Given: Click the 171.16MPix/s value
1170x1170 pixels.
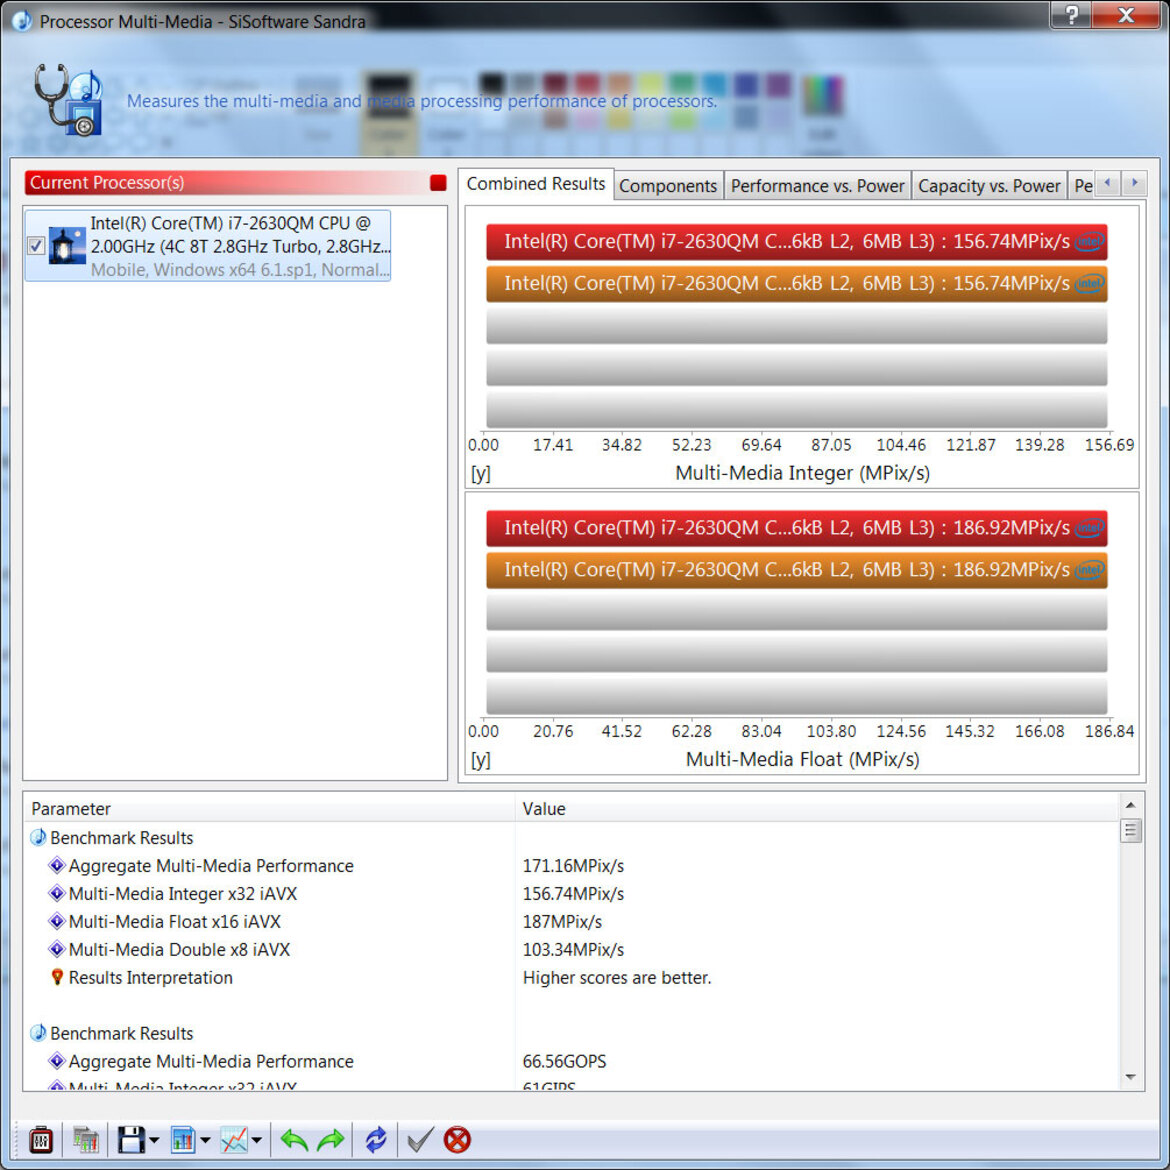Looking at the screenshot, I should click(x=573, y=866).
